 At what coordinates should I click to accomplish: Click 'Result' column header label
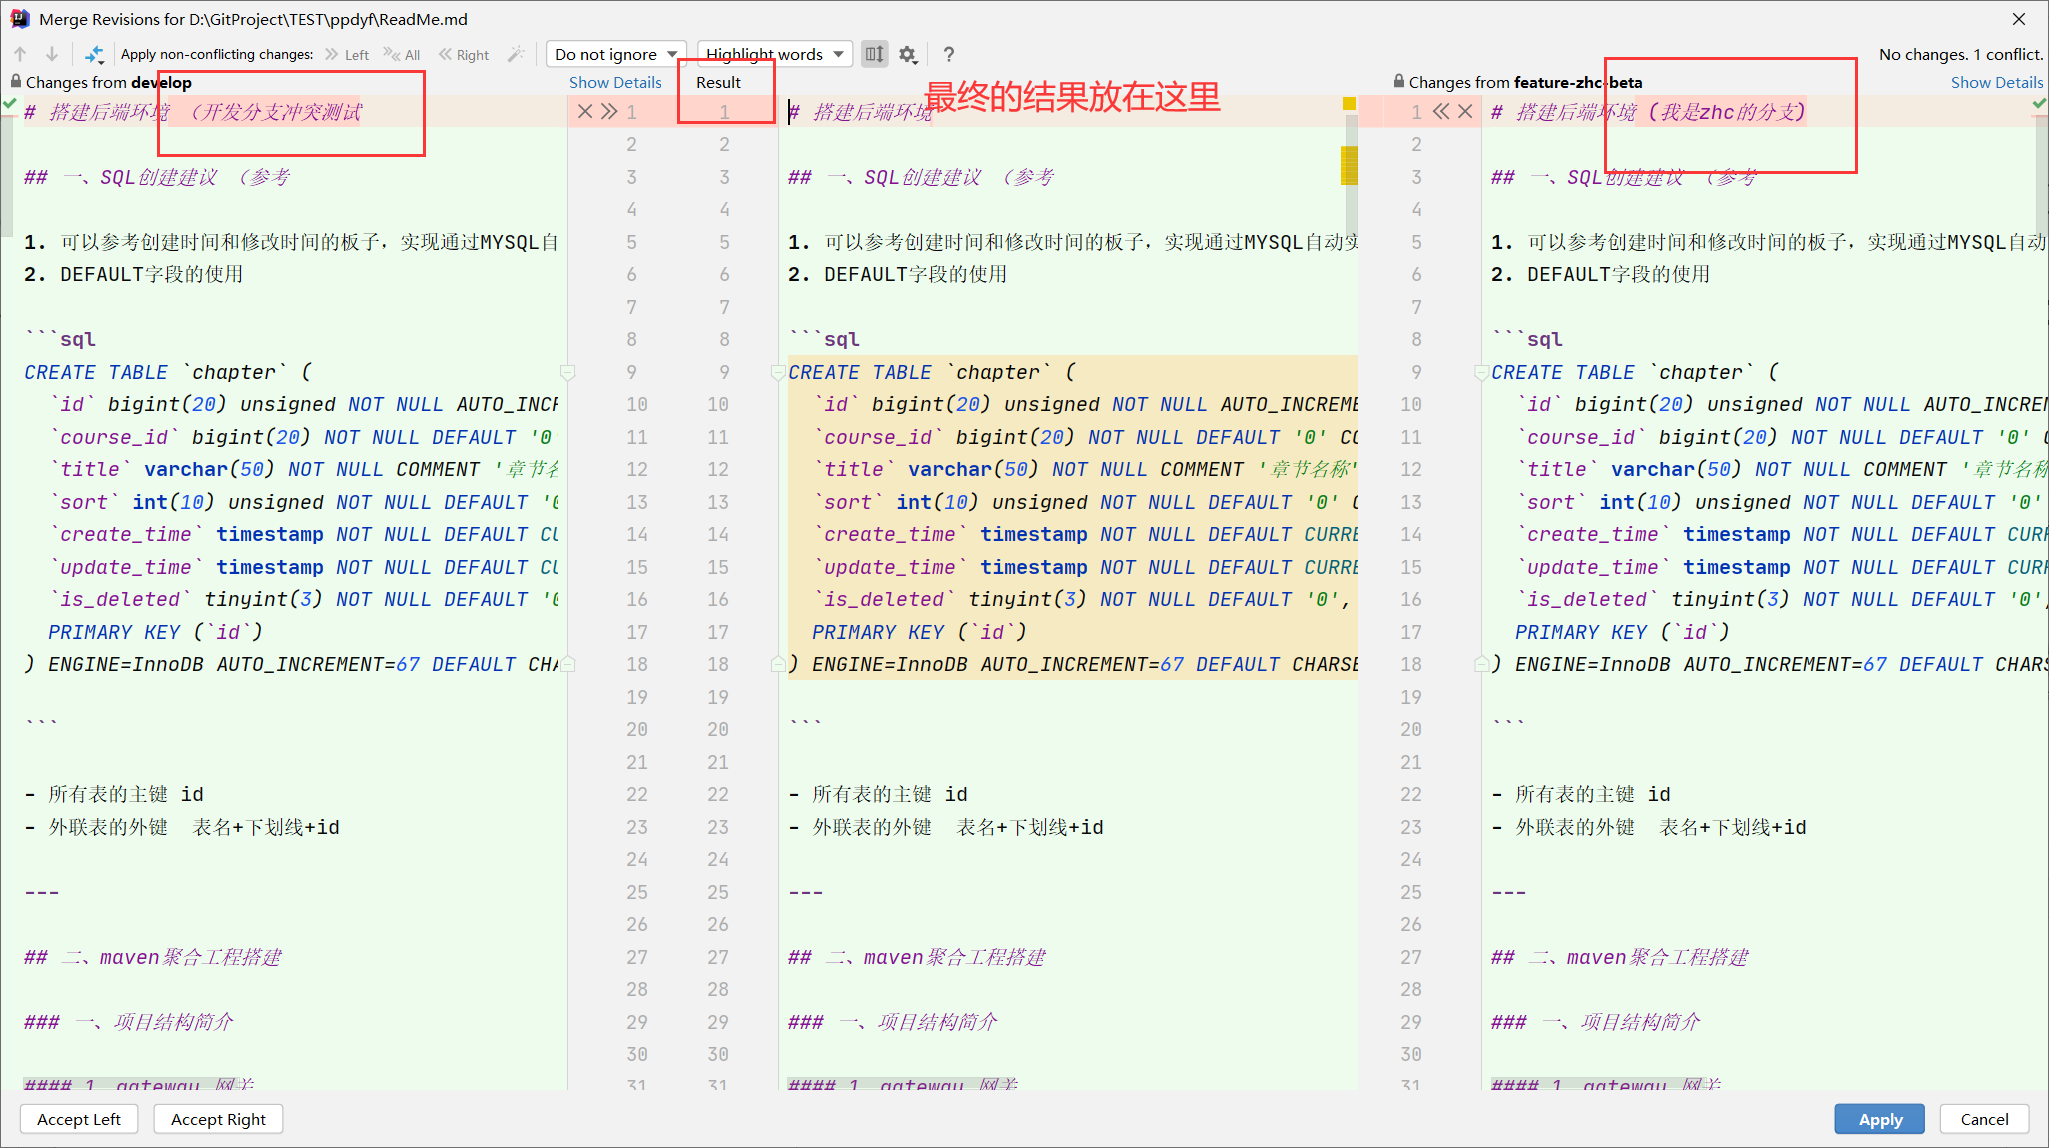click(718, 82)
